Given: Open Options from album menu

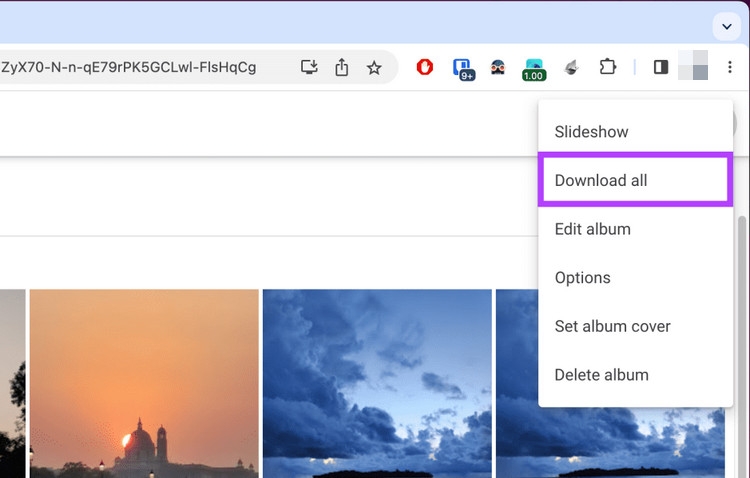Looking at the screenshot, I should click(x=635, y=278).
